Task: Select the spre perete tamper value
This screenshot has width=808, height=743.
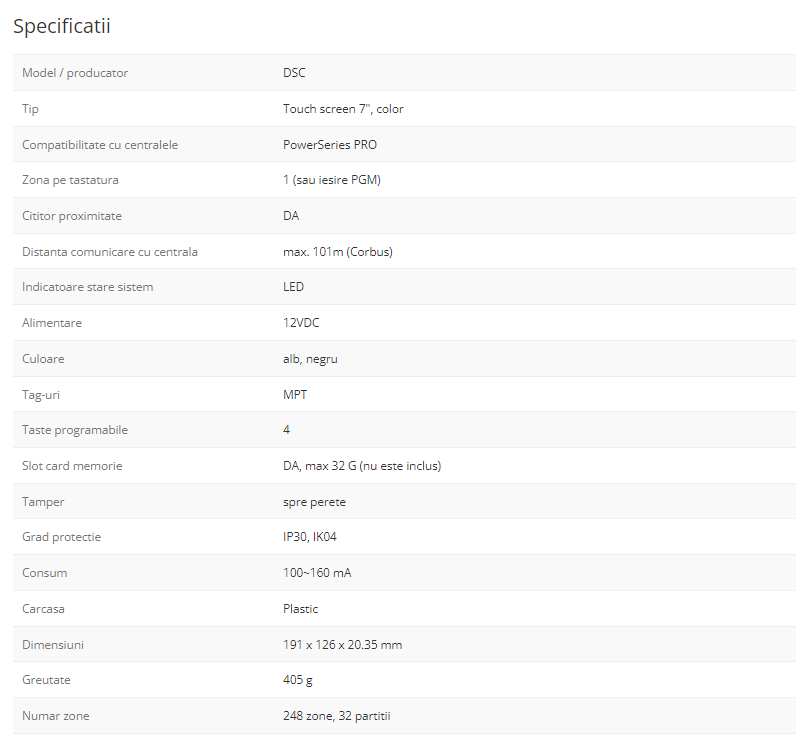Action: 314,502
